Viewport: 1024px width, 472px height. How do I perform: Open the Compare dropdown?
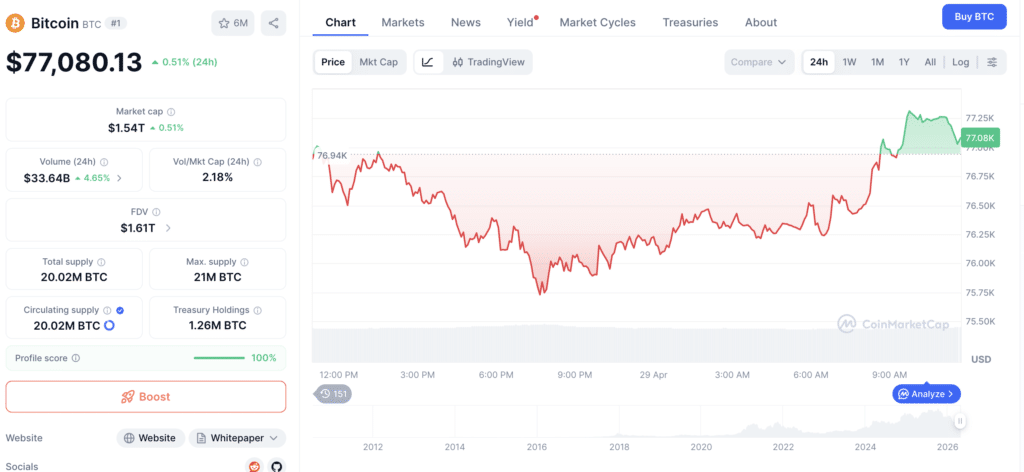pos(759,62)
